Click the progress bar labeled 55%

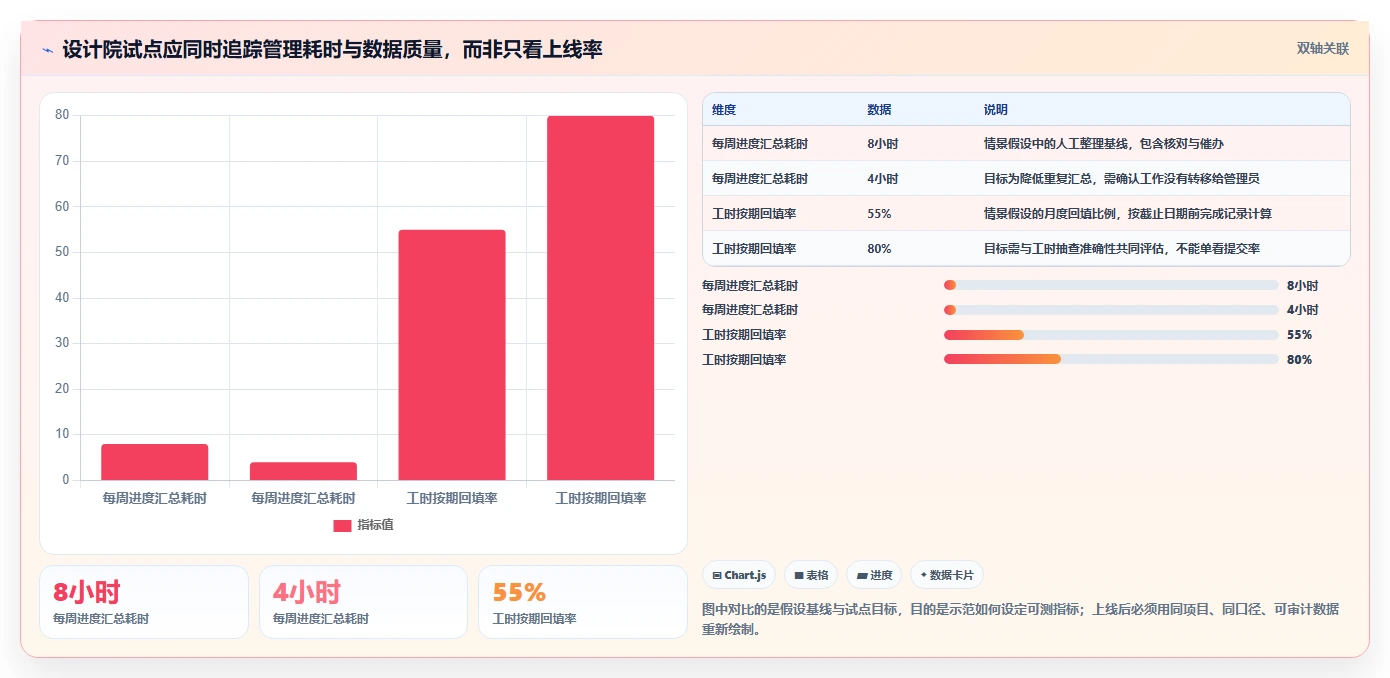pyautogui.click(x=1111, y=335)
